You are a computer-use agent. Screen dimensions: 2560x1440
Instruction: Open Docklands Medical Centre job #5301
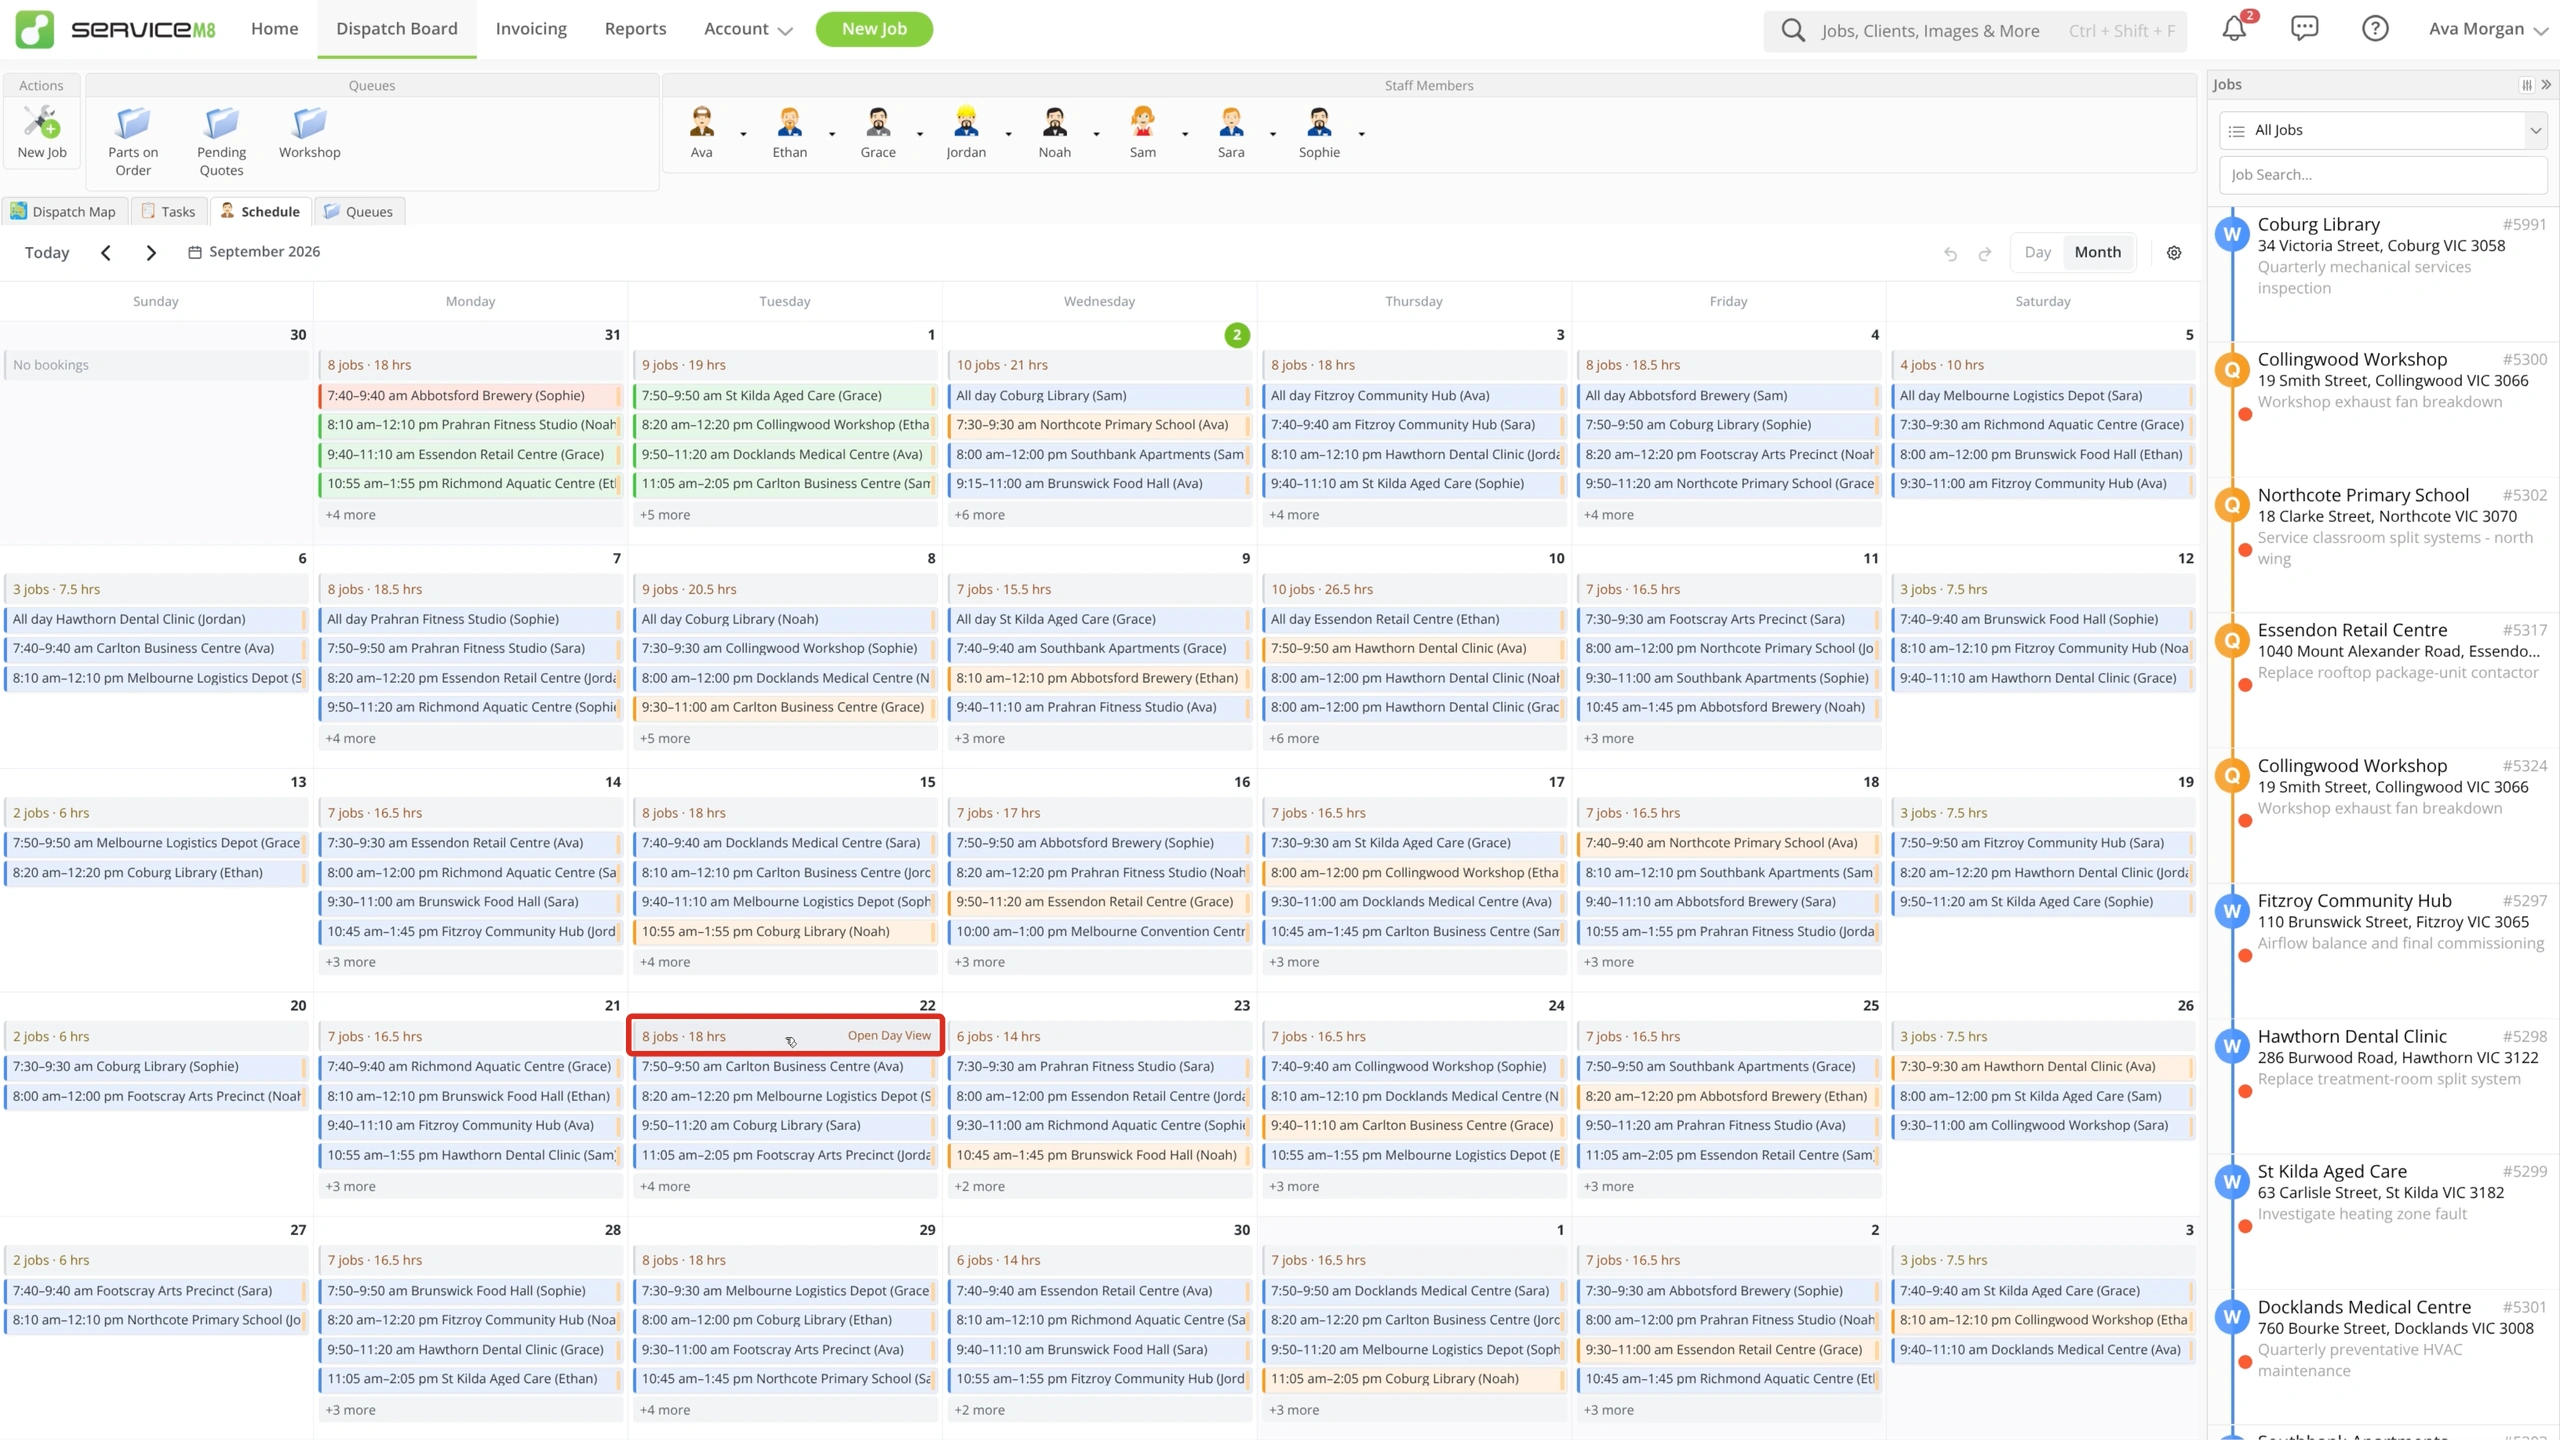(2383, 1356)
